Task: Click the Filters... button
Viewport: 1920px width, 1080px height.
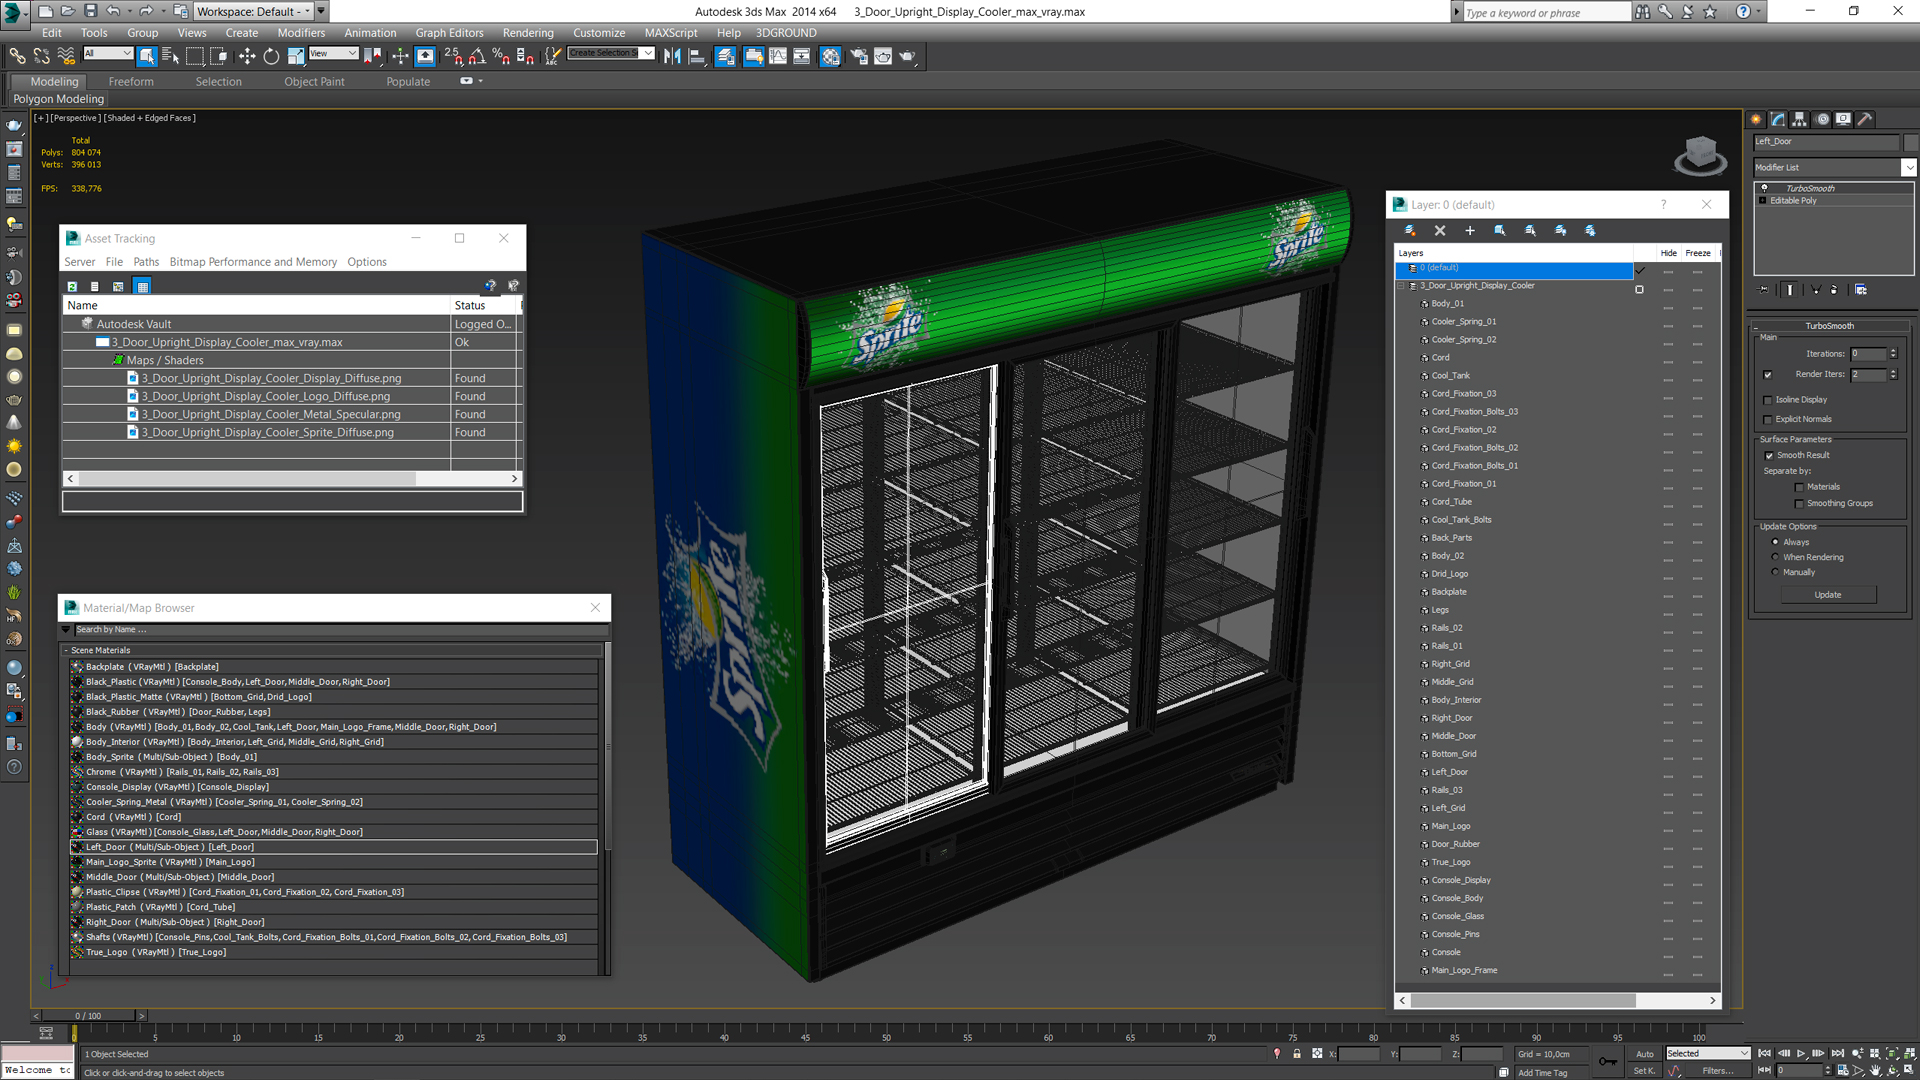Action: click(x=1718, y=1070)
